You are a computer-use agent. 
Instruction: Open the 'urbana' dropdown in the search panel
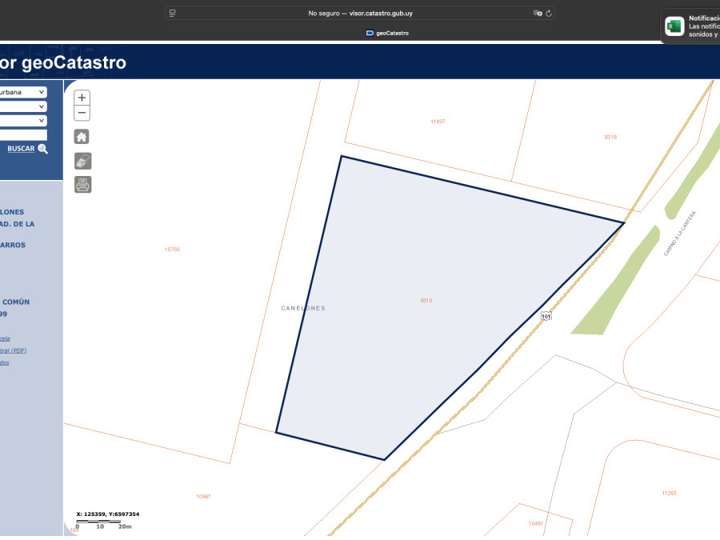(x=22, y=92)
